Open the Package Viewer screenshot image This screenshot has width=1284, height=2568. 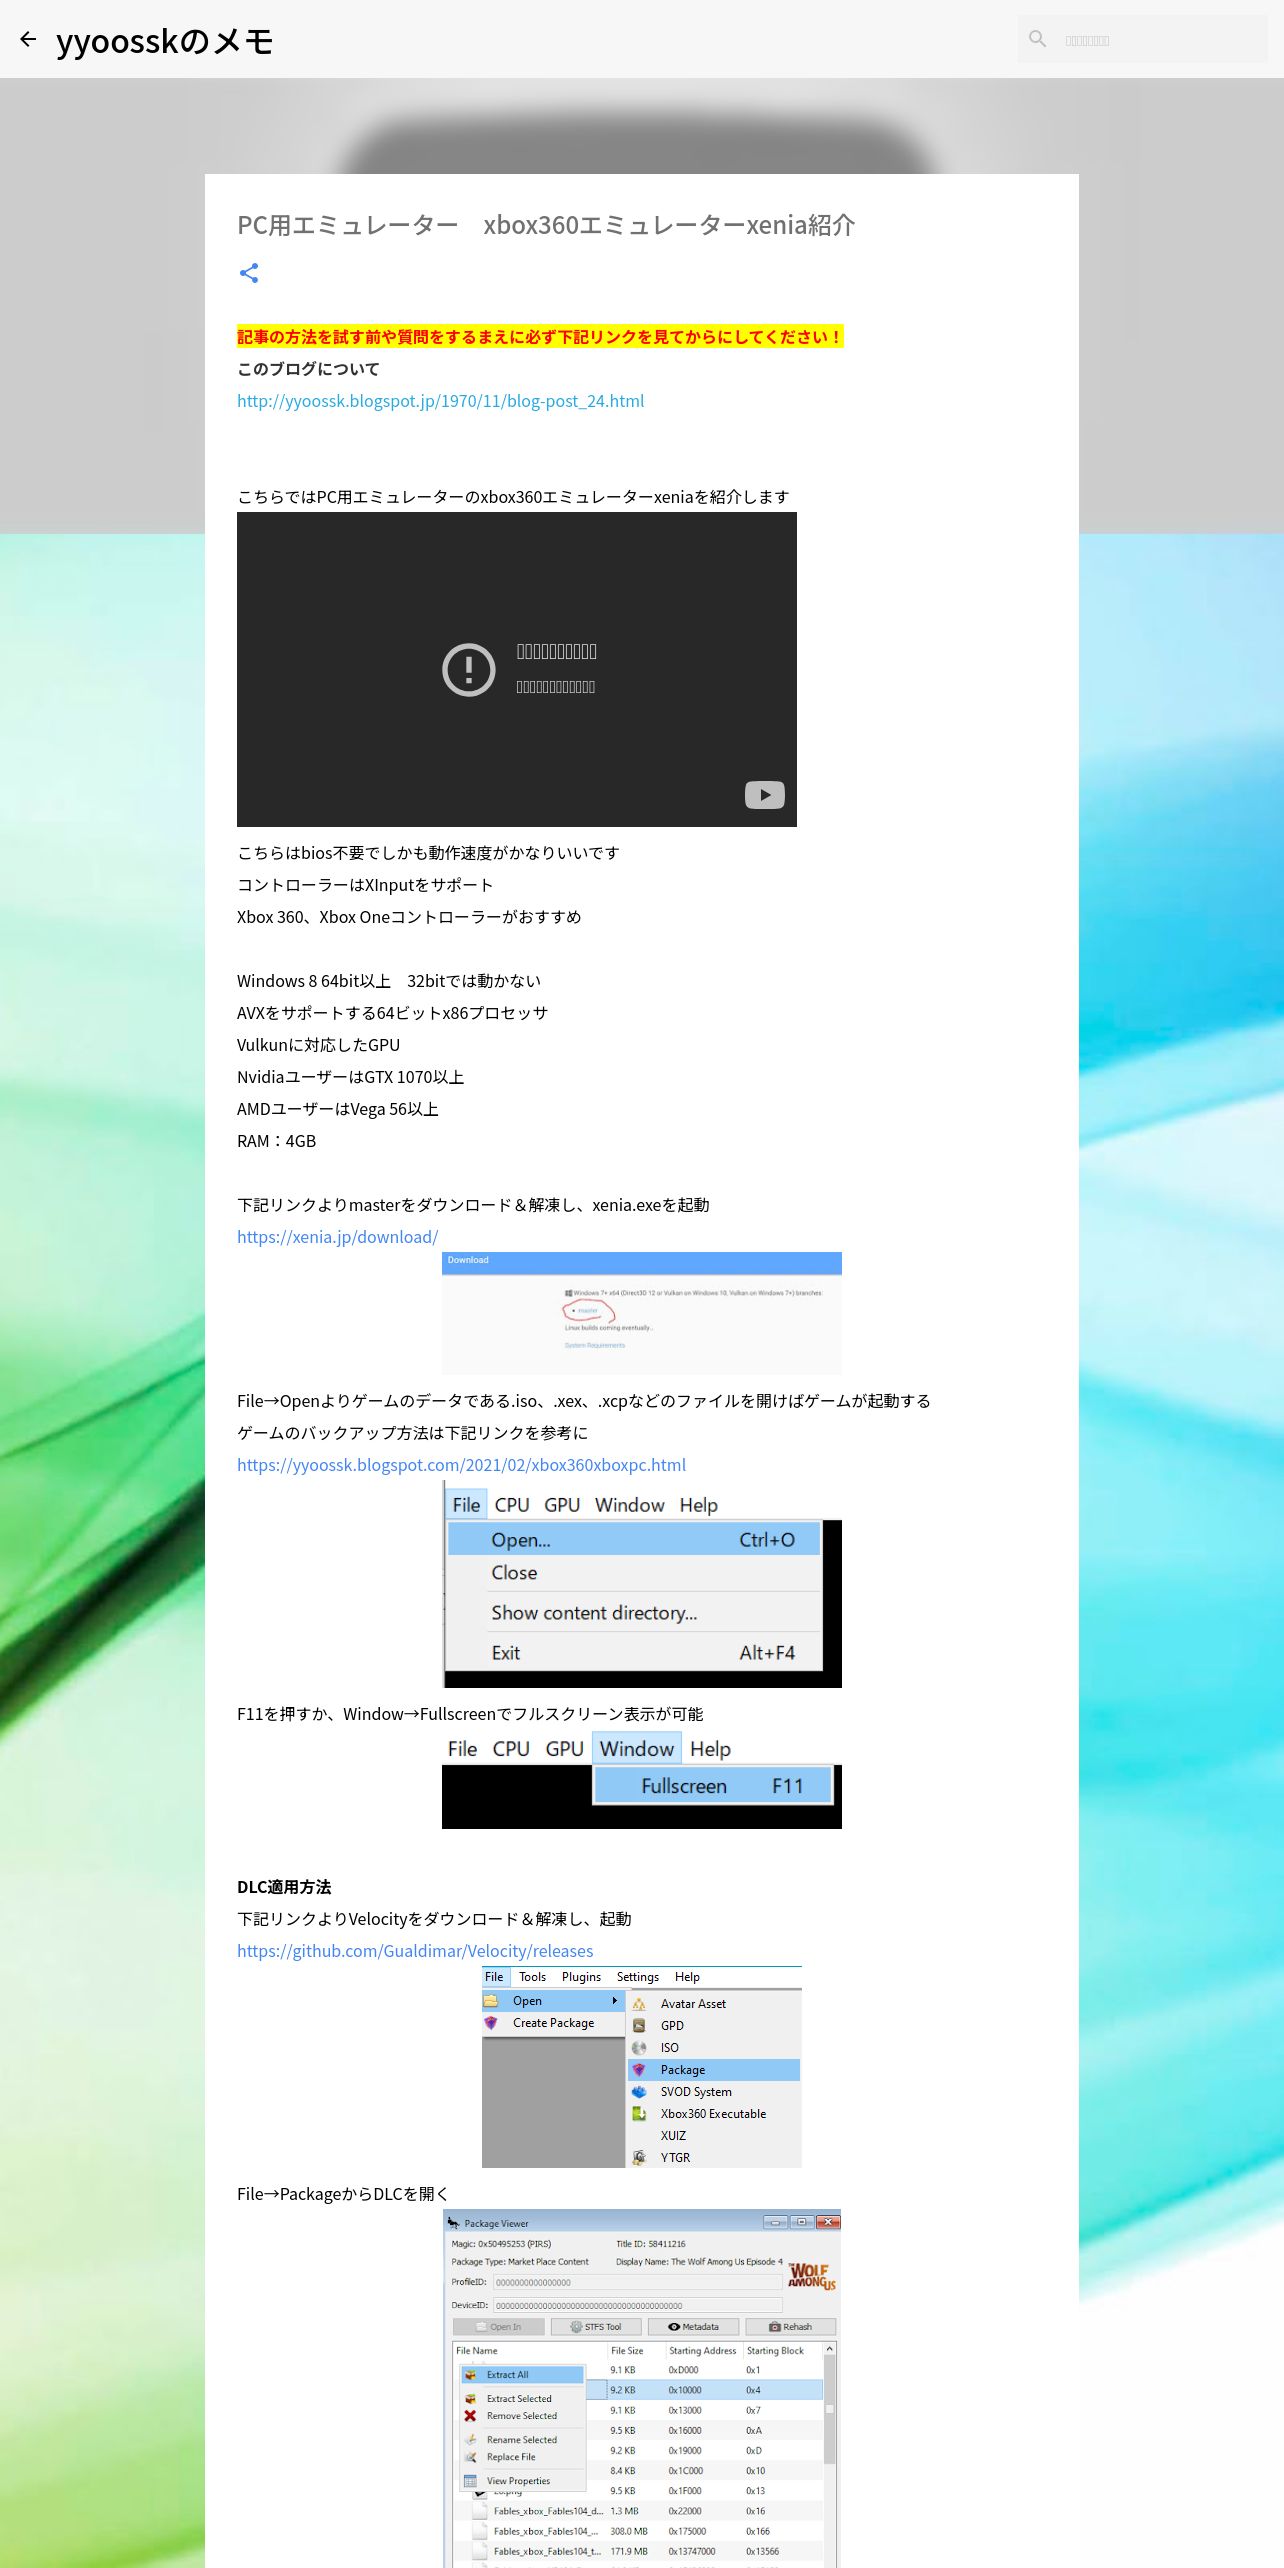[642, 2388]
